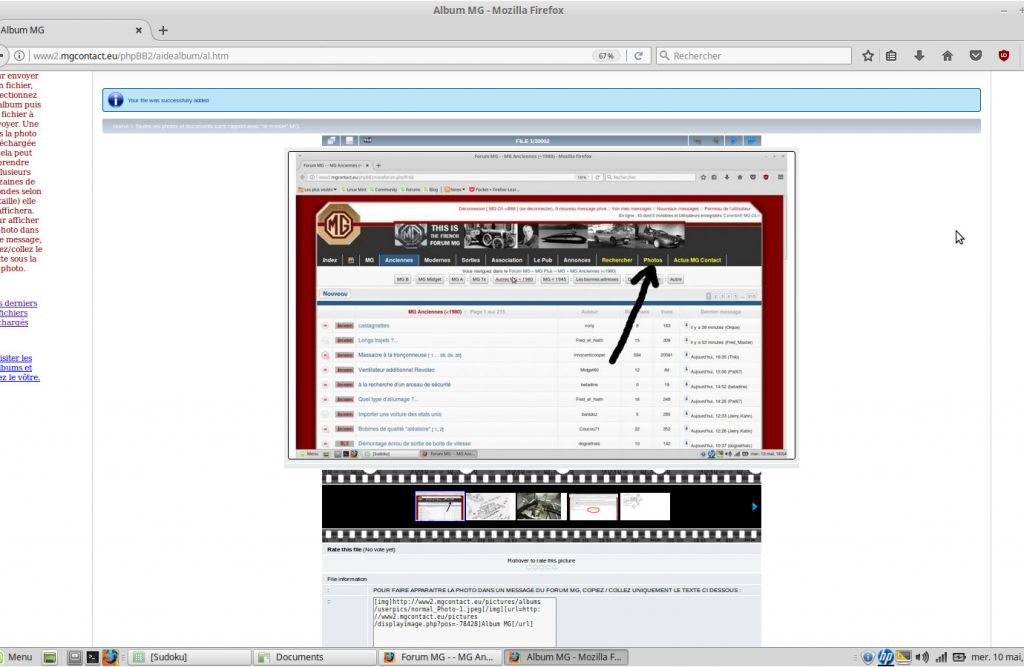Show site information icon in address bar
Screen dimensions: 1024x667
tap(20, 56)
